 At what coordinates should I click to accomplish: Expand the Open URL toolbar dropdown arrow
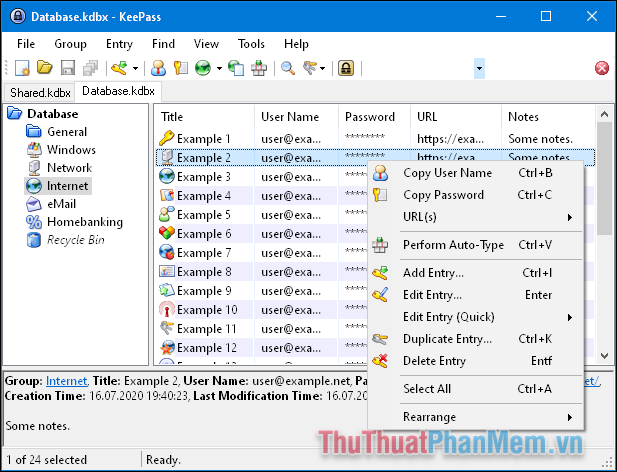219,68
